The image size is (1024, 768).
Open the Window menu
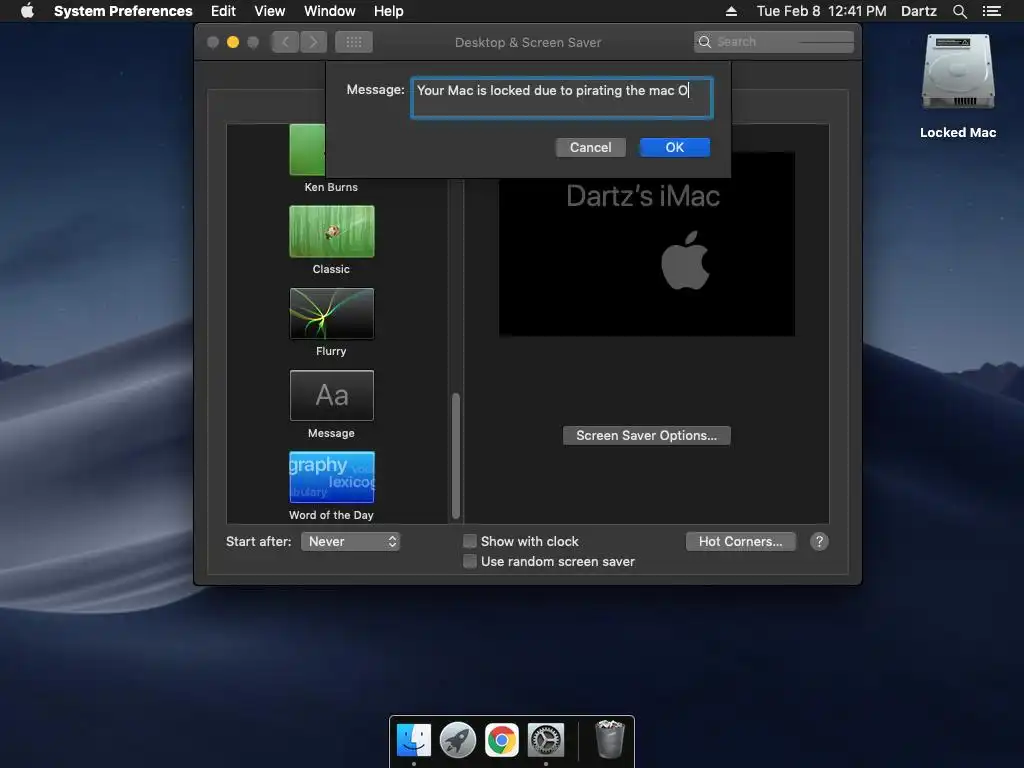click(330, 11)
